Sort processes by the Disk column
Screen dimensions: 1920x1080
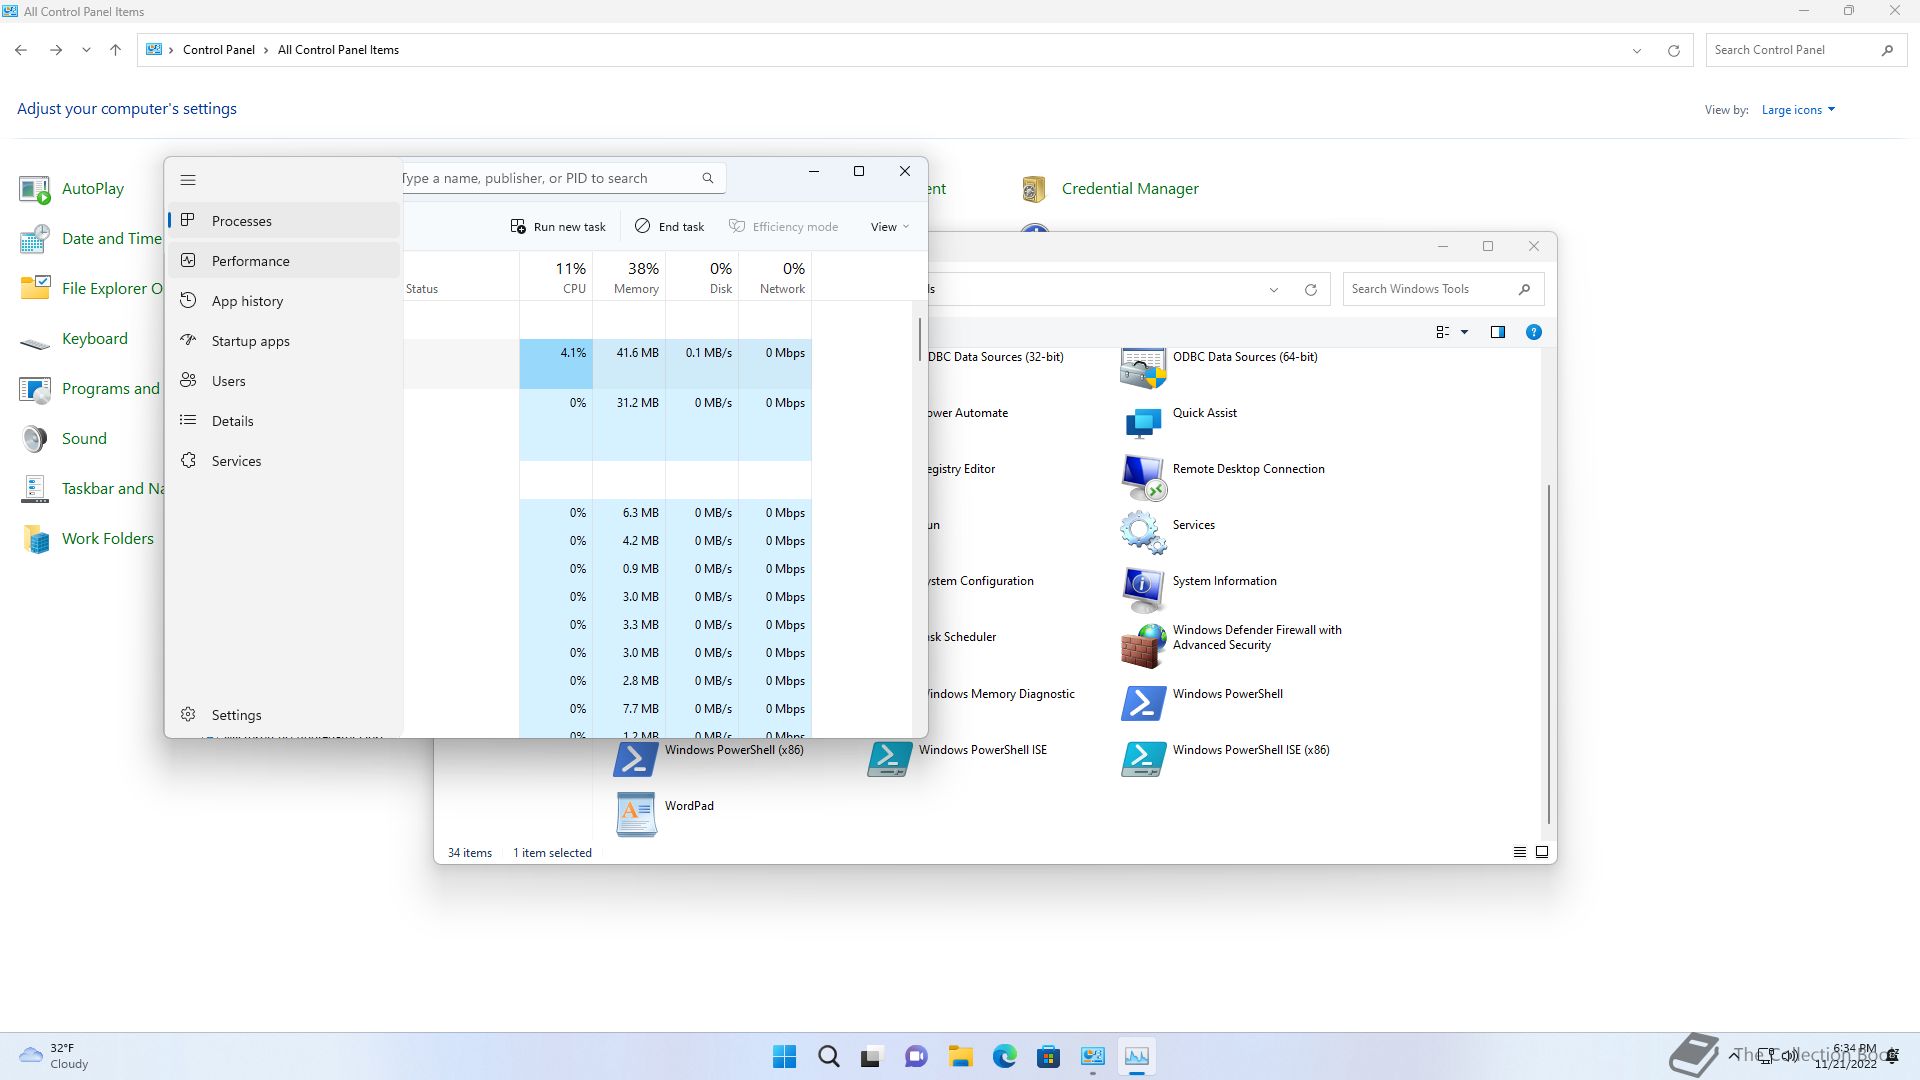pyautogui.click(x=702, y=276)
